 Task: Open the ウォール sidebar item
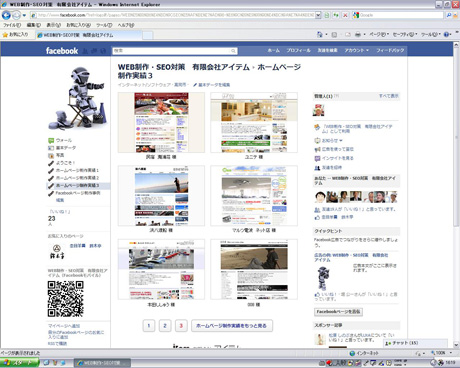64,140
